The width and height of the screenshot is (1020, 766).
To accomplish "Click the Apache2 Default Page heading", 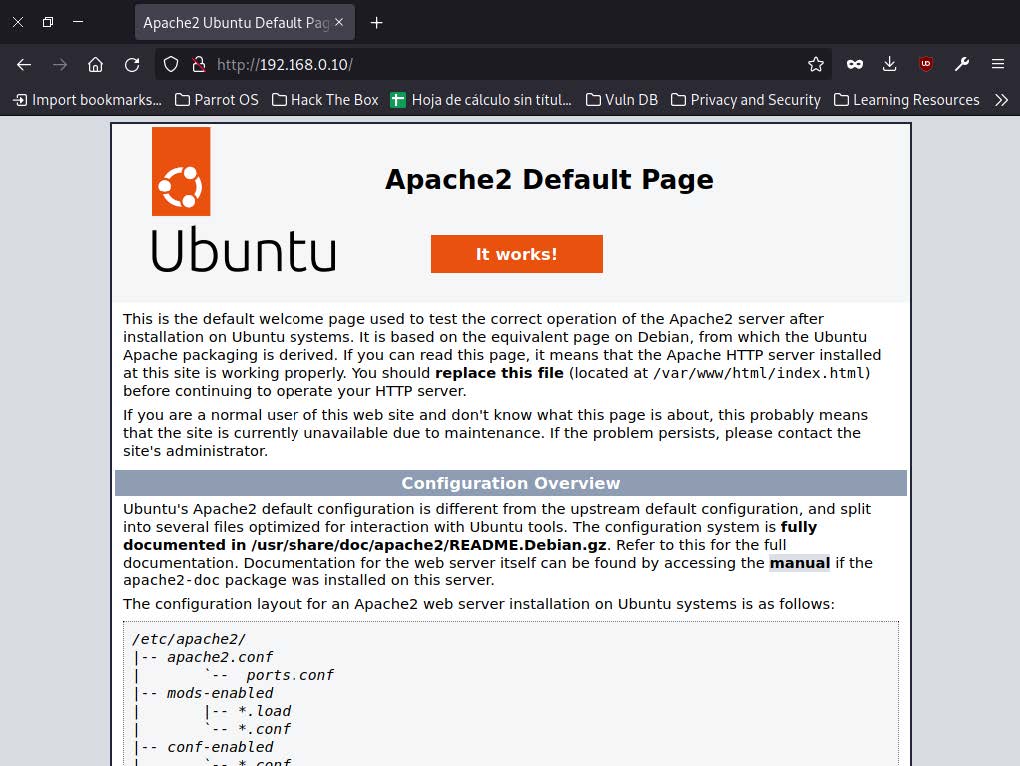I will 549,179.
